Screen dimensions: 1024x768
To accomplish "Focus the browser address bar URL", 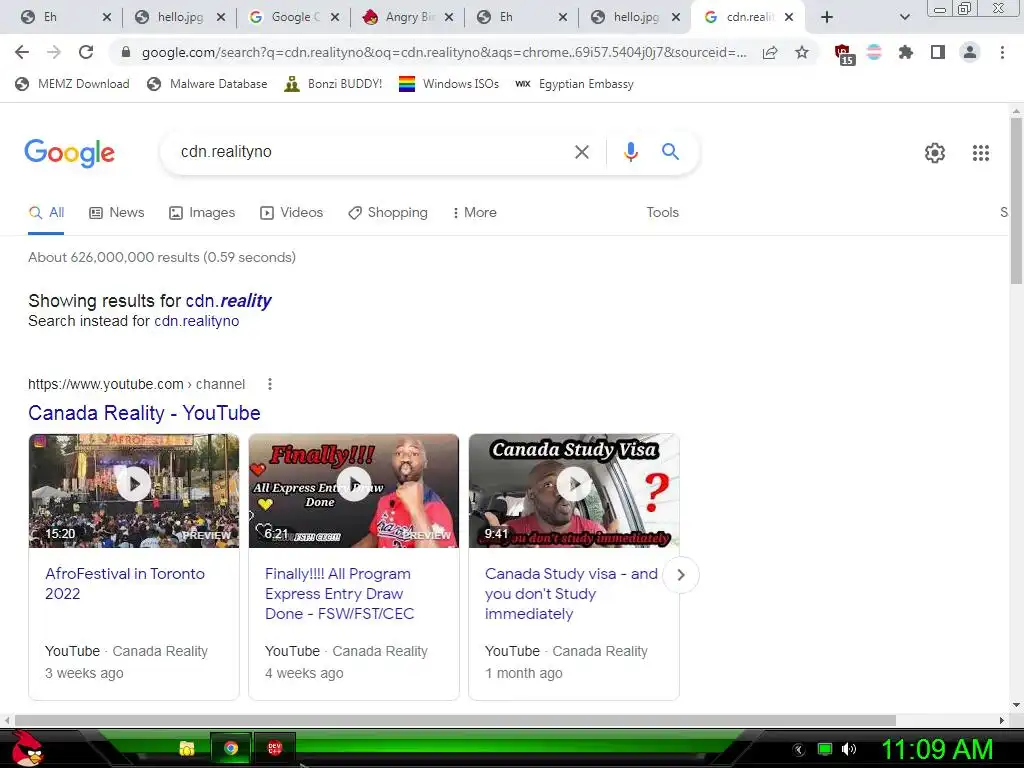I will [444, 52].
